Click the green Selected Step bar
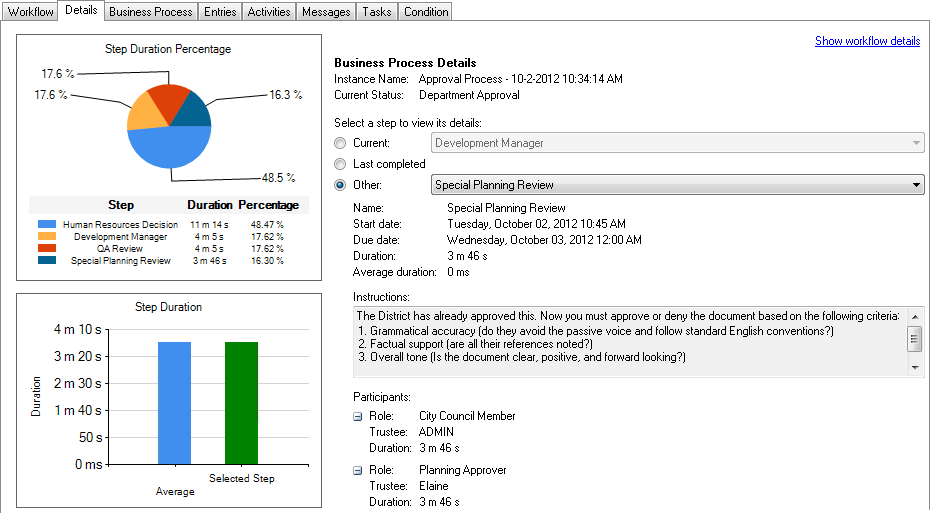Screen dimensions: 930x513 coord(241,402)
